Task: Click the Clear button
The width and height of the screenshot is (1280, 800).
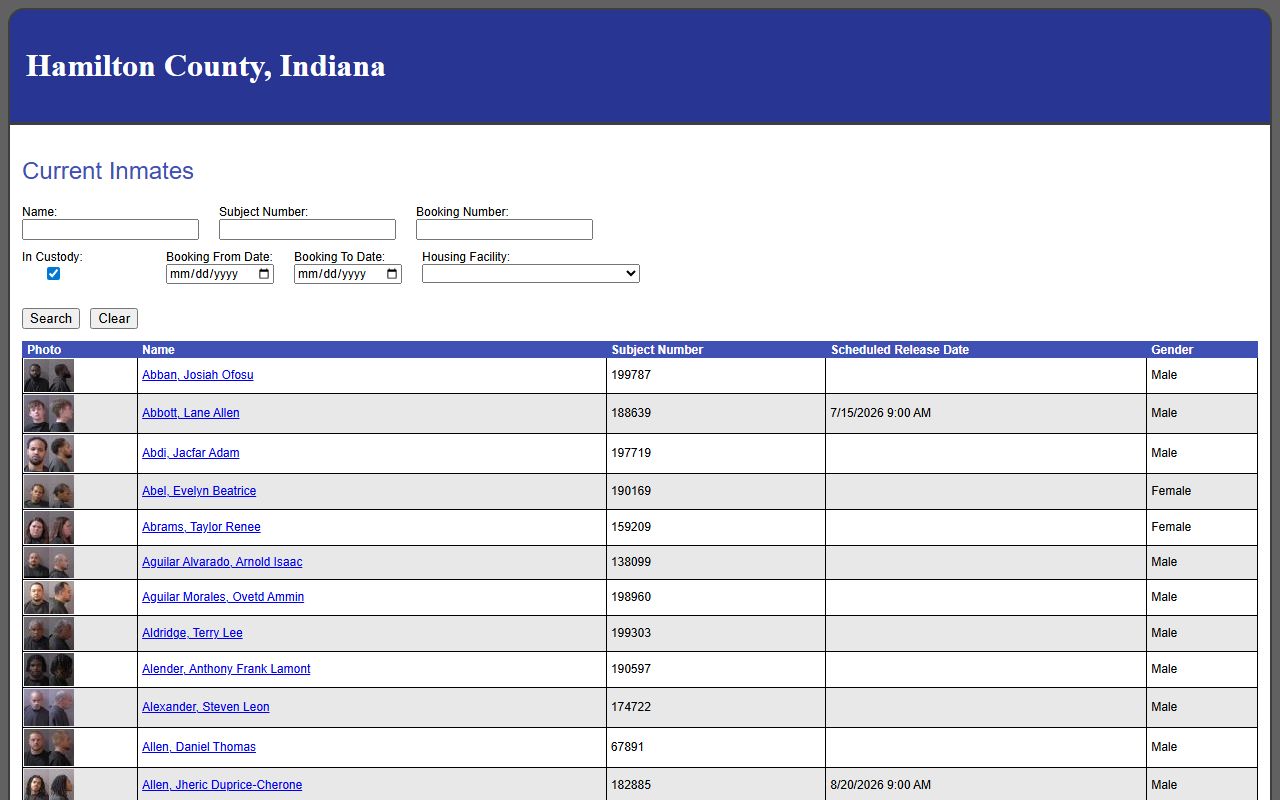Action: [x=114, y=318]
